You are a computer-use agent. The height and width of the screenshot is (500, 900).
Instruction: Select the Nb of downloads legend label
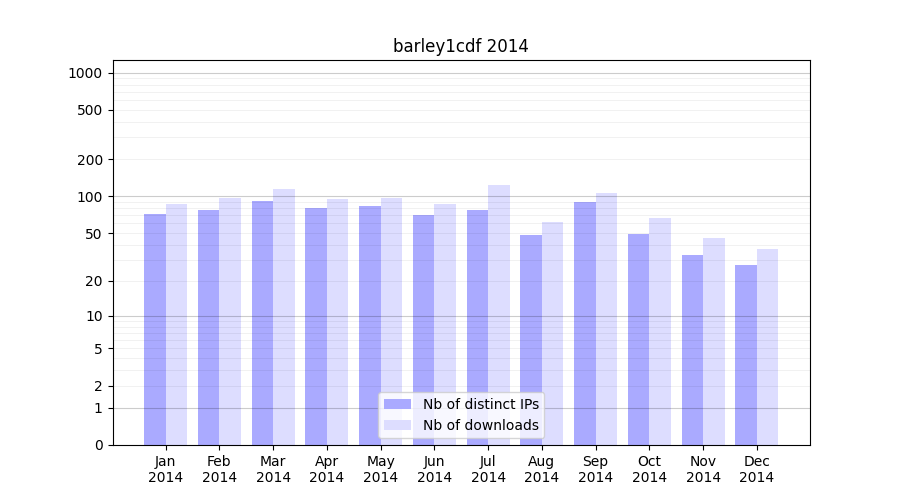(480, 425)
